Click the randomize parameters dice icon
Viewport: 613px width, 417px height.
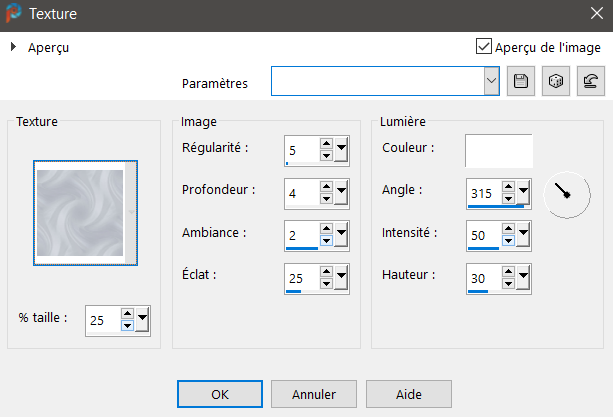point(554,82)
